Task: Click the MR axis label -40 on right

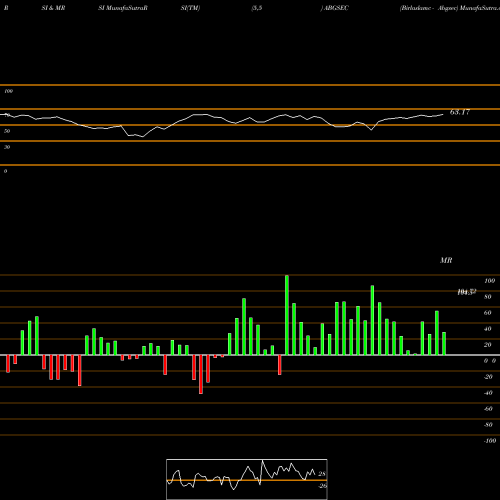Action: 488,393
